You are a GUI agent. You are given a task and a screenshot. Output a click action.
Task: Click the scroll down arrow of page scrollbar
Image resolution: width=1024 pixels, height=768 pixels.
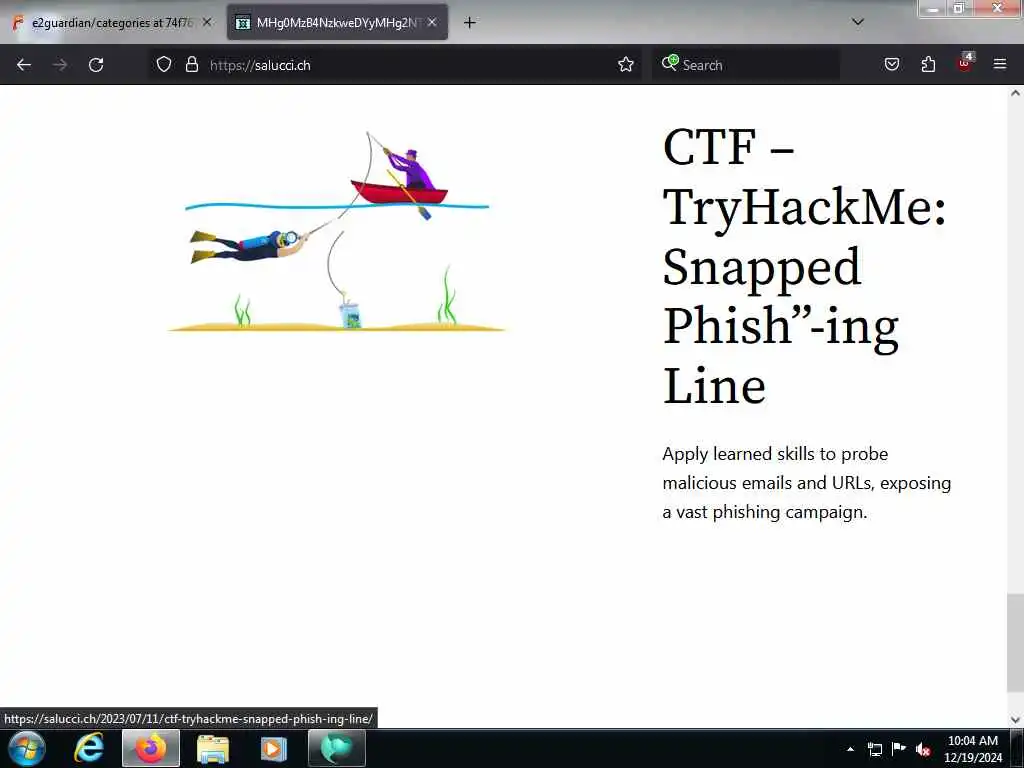pos(1015,720)
